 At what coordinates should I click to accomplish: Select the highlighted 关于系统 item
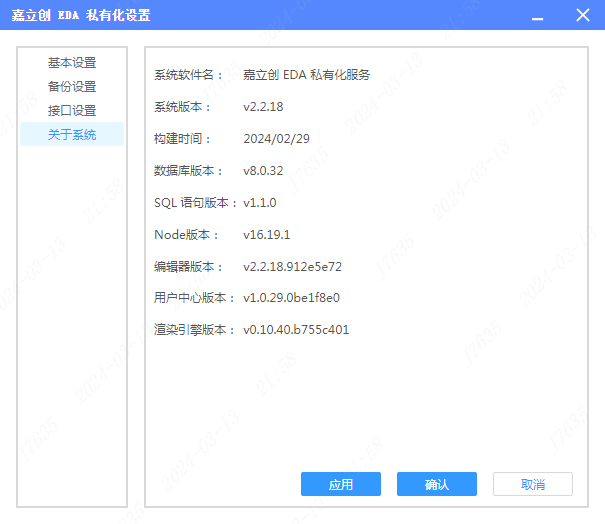pyautogui.click(x=72, y=135)
